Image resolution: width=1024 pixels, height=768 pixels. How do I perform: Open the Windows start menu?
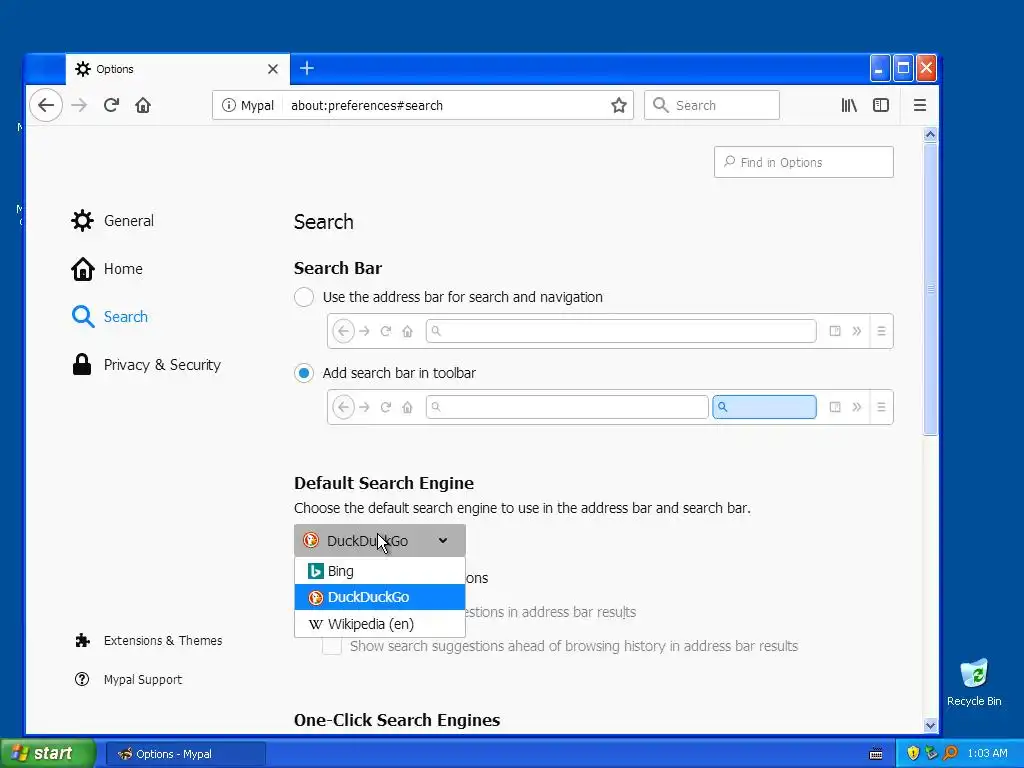pyautogui.click(x=48, y=754)
